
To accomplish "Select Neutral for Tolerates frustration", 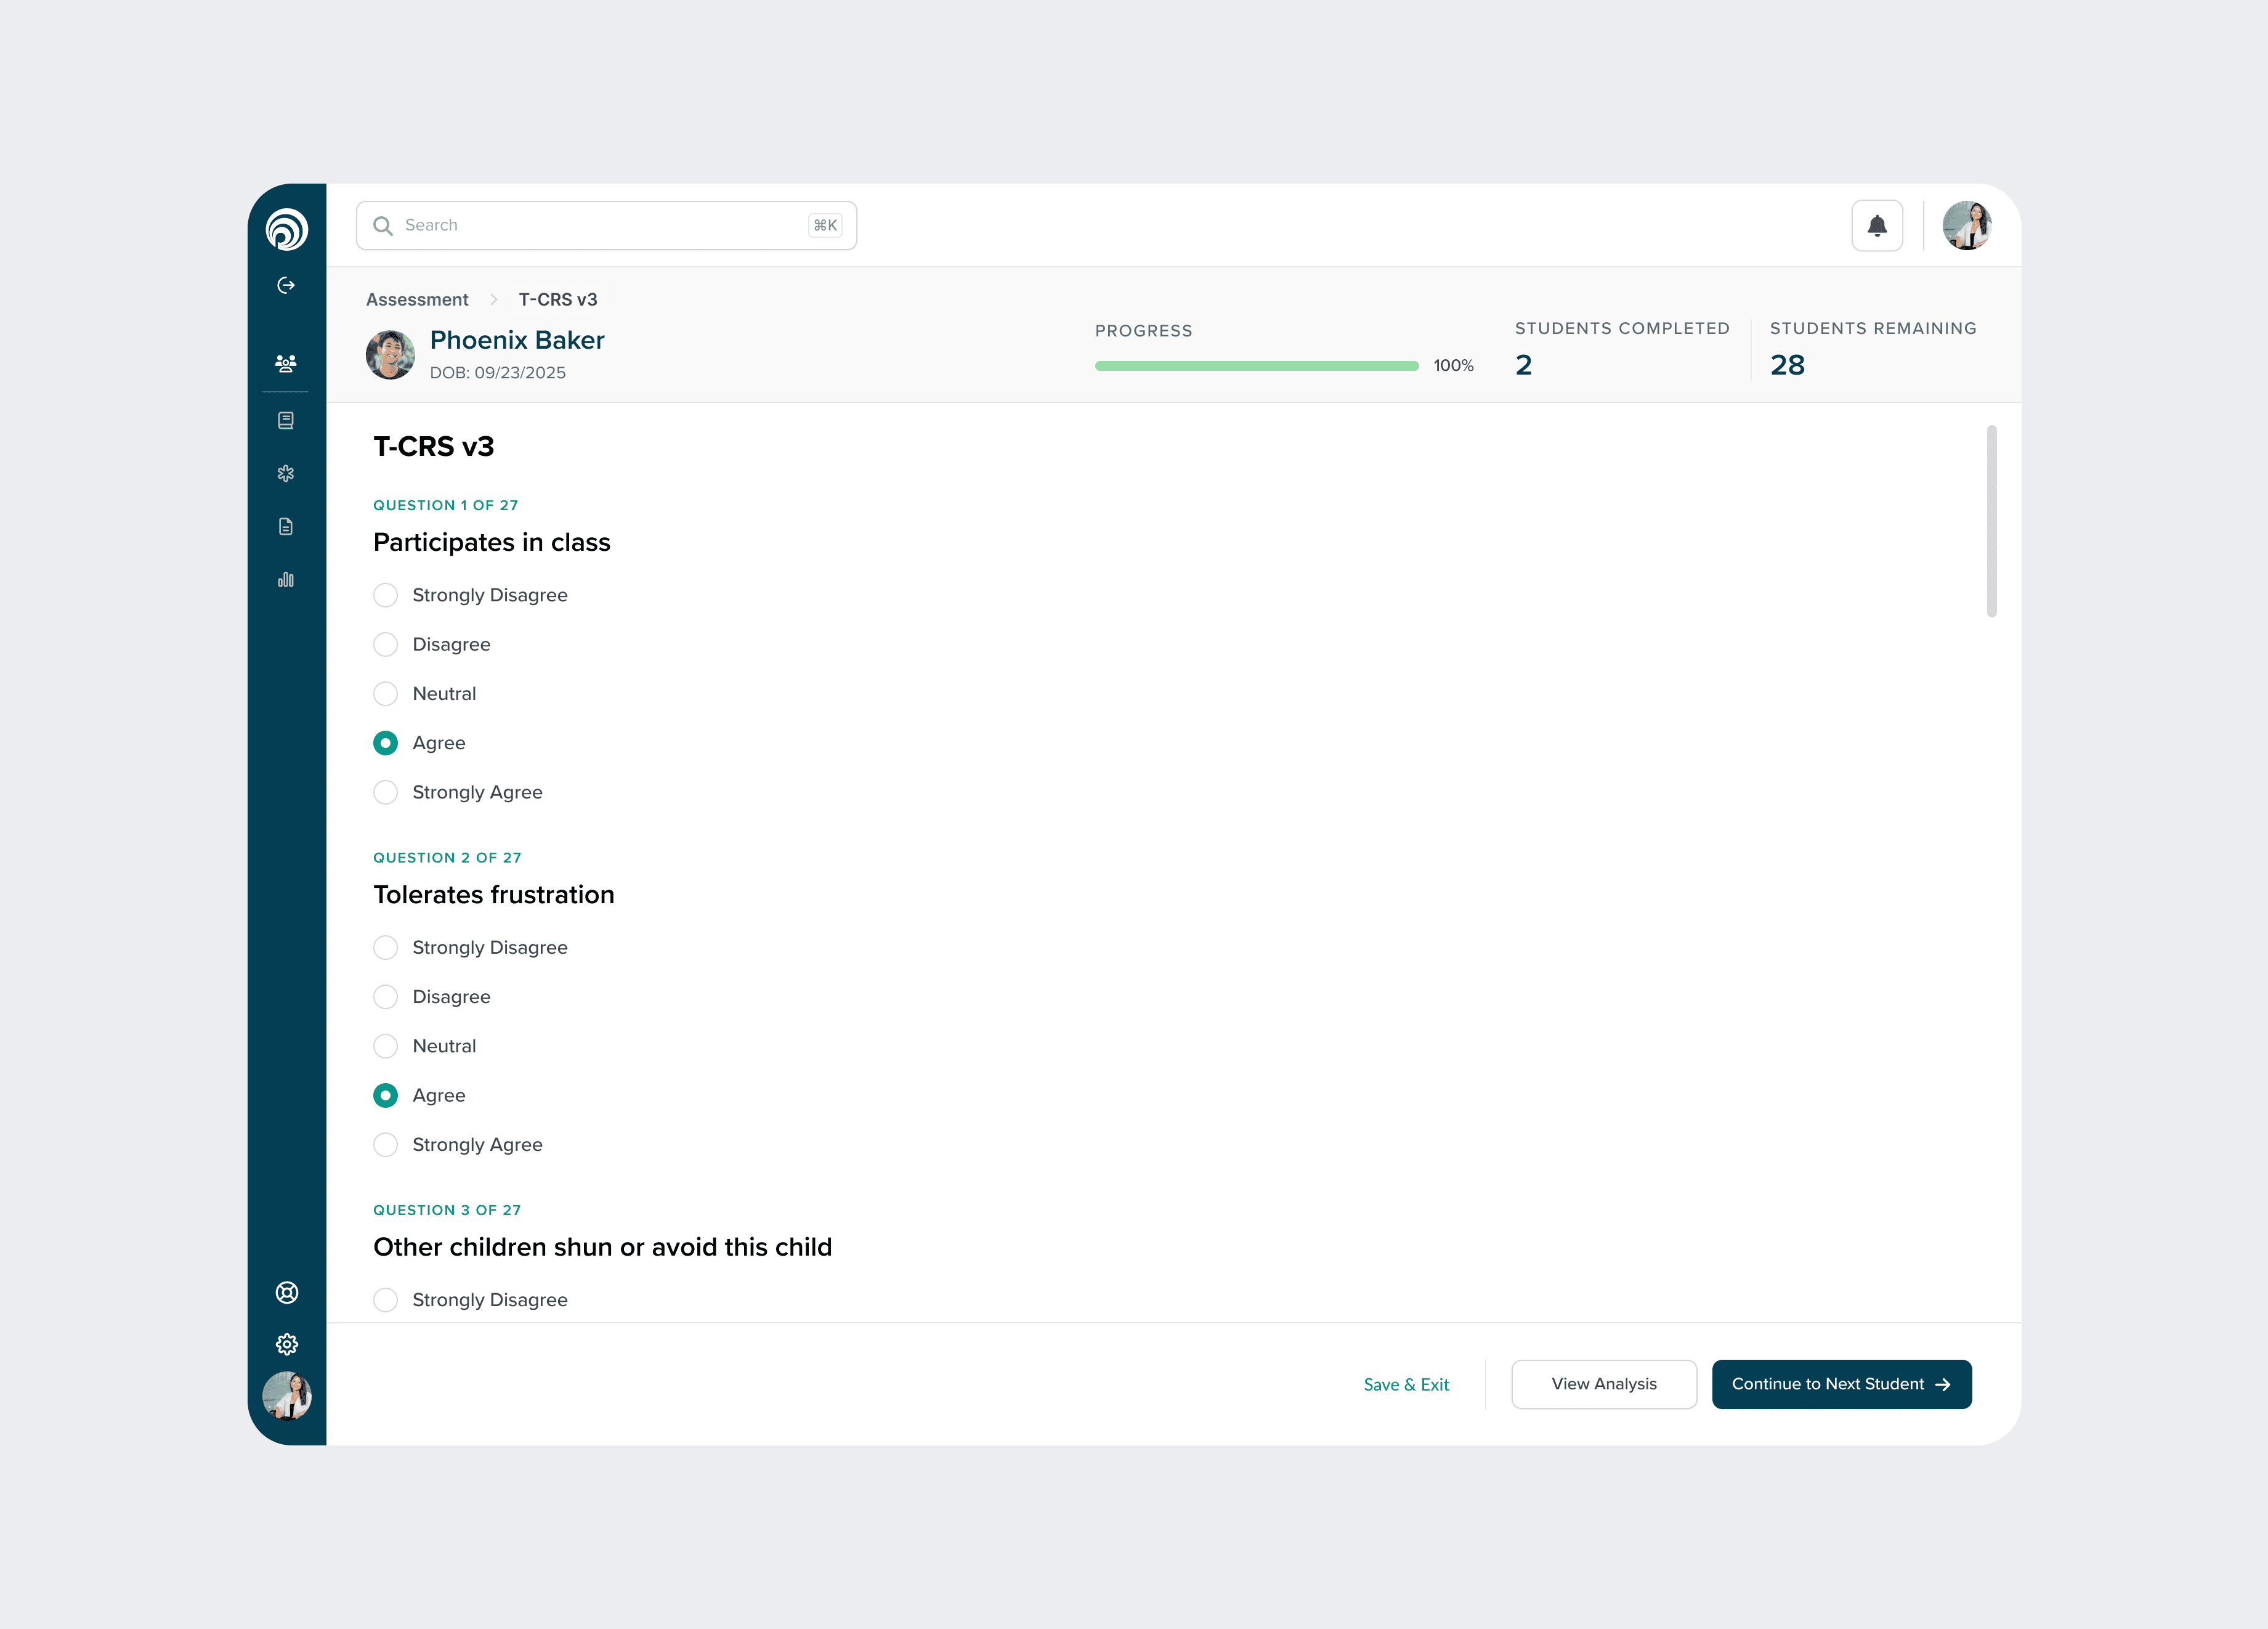I will (385, 1046).
